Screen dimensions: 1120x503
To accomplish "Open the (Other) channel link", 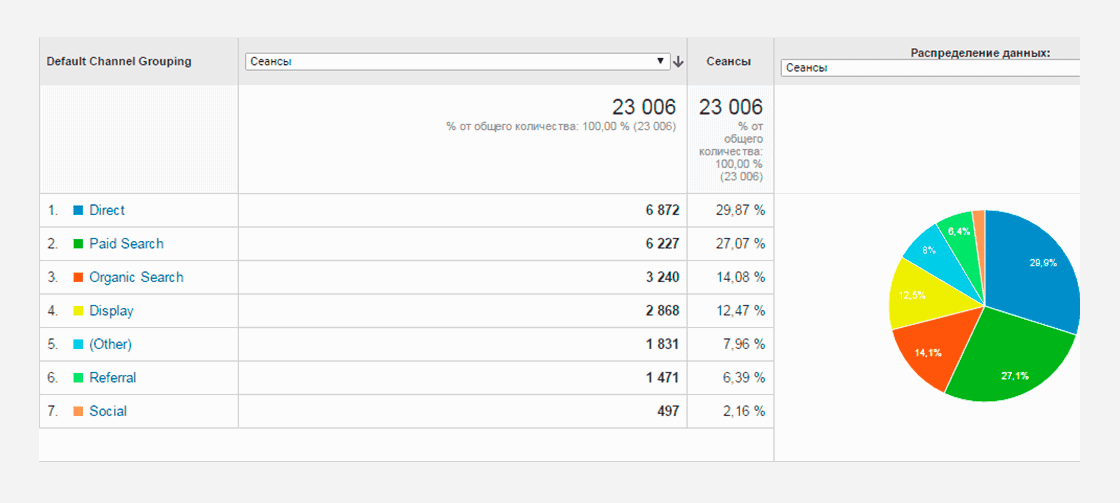I will tap(111, 344).
